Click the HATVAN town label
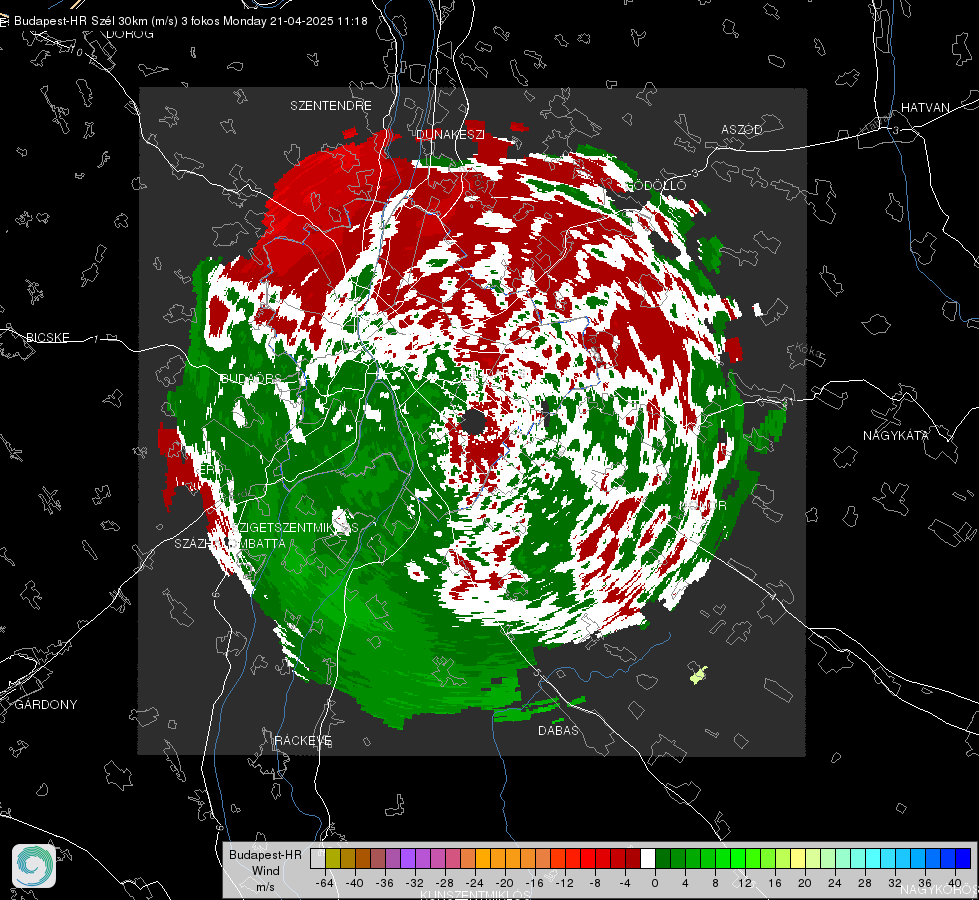Viewport: 979px width, 900px height. (925, 108)
